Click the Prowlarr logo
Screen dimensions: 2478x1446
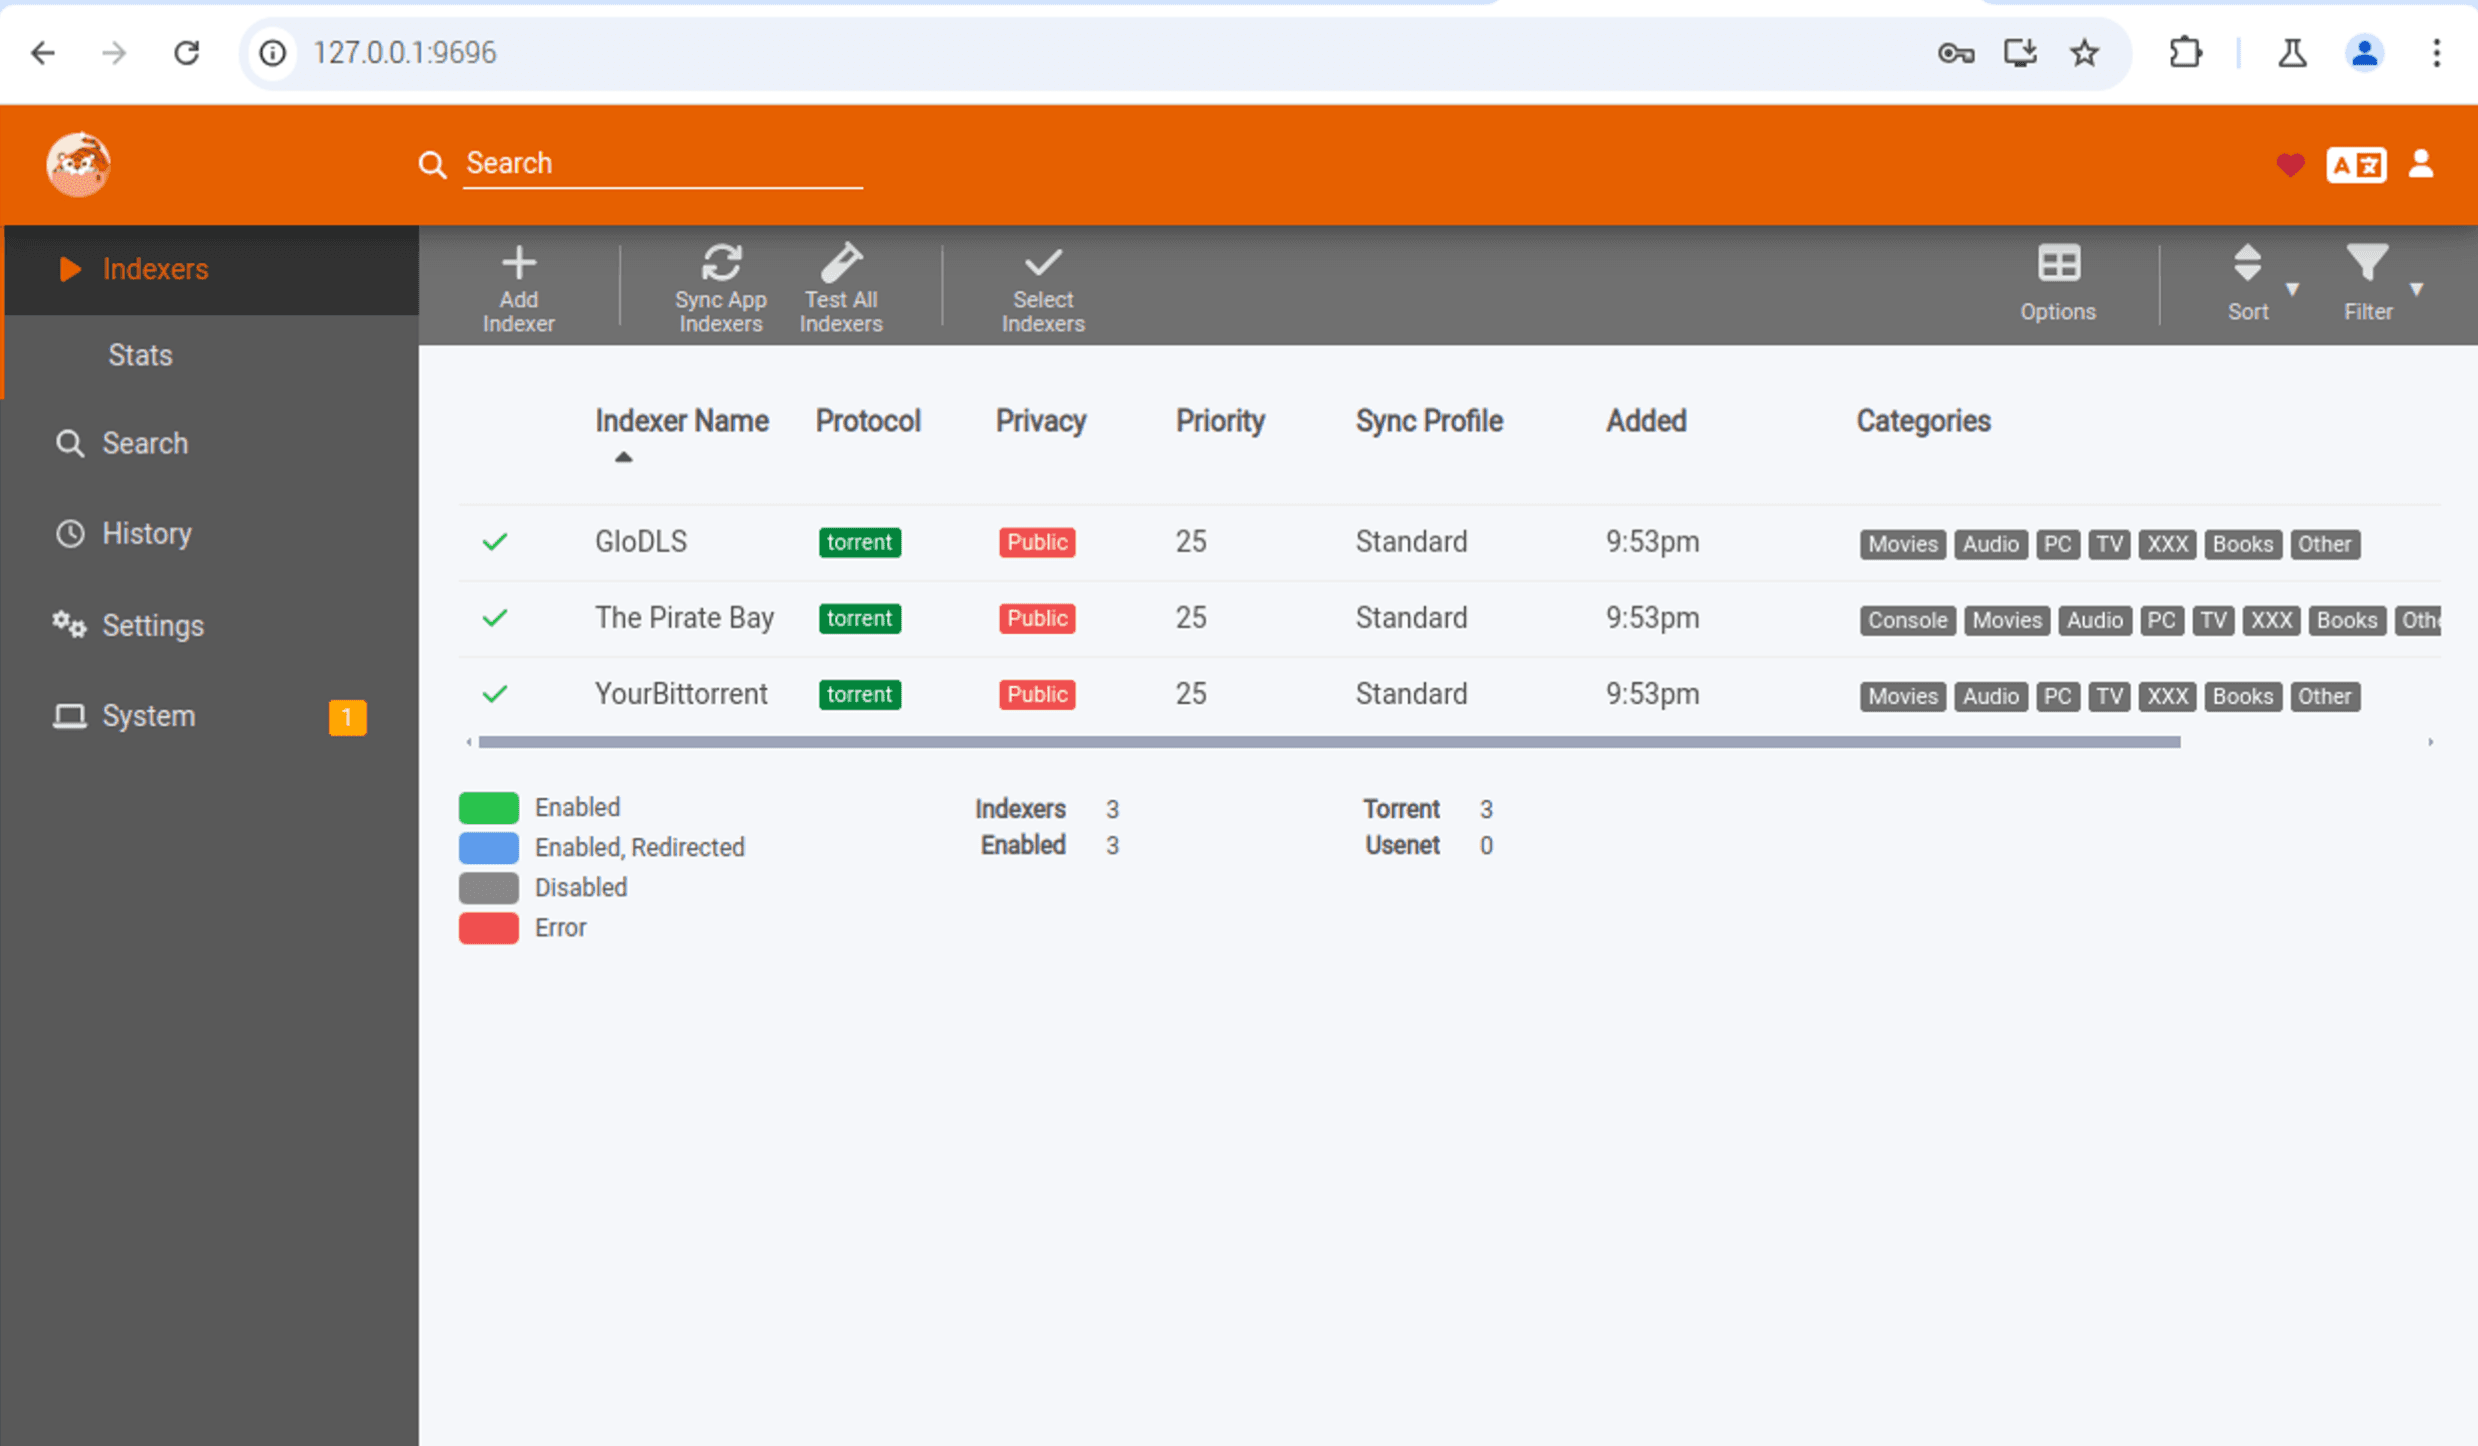click(x=78, y=164)
